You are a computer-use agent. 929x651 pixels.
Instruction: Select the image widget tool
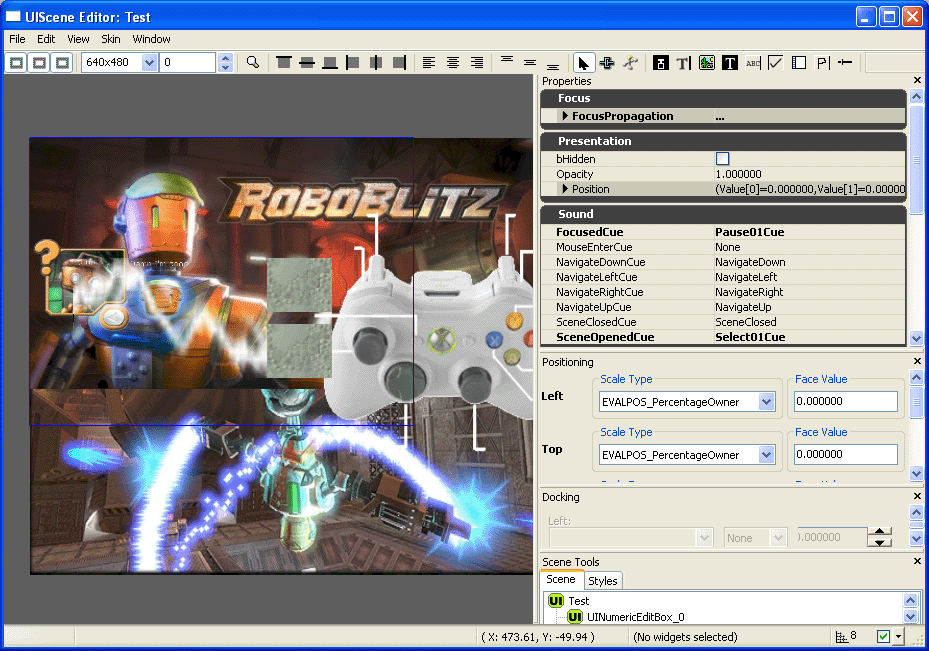707,62
